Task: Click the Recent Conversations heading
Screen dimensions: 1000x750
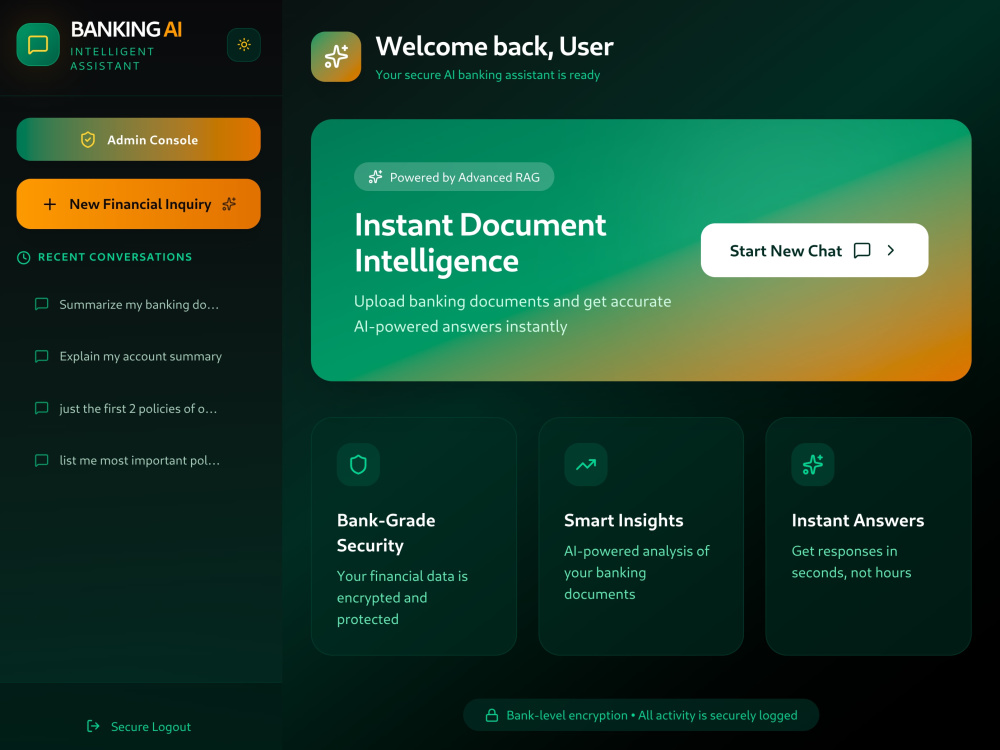Action: point(115,257)
